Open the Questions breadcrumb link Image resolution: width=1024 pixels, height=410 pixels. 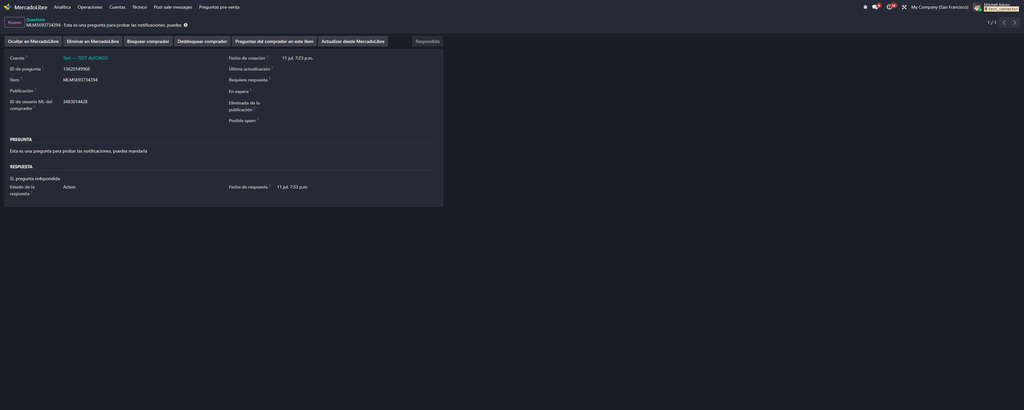[x=36, y=20]
